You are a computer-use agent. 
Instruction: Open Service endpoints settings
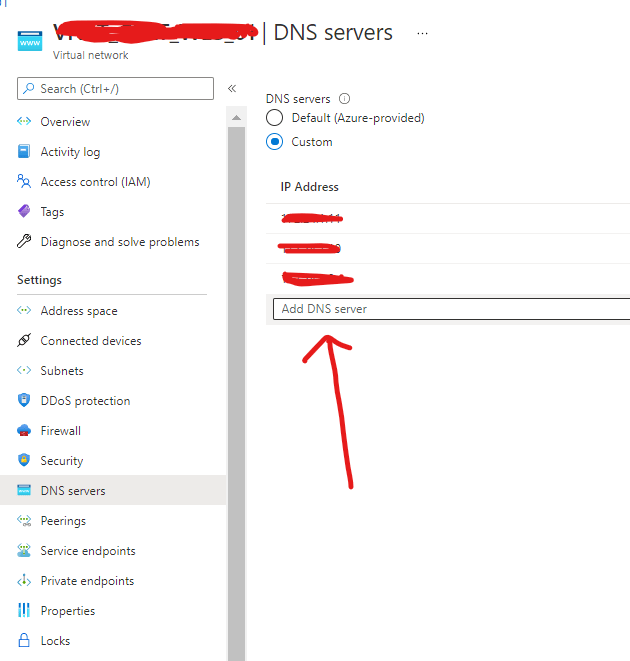click(x=88, y=551)
